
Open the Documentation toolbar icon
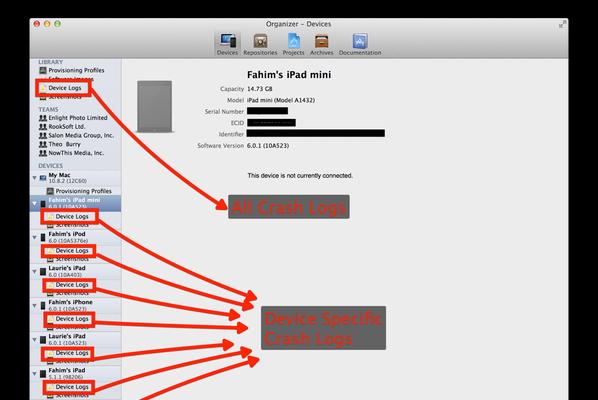360,44
